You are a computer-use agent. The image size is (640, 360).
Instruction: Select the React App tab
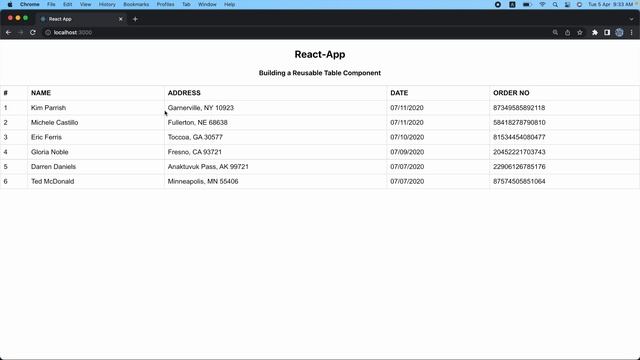pyautogui.click(x=82, y=19)
